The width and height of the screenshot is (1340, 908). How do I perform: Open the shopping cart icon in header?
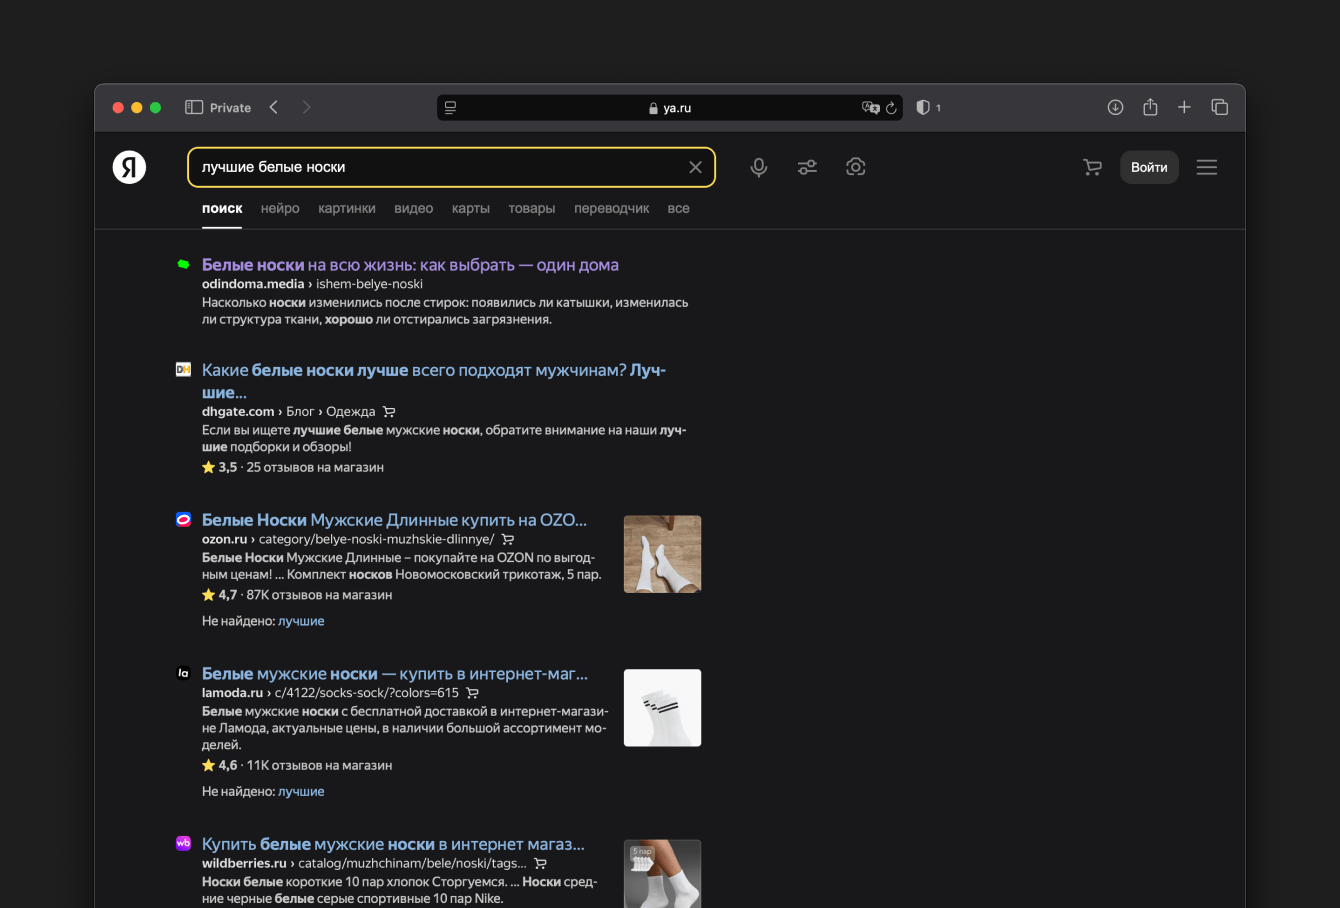click(x=1092, y=167)
